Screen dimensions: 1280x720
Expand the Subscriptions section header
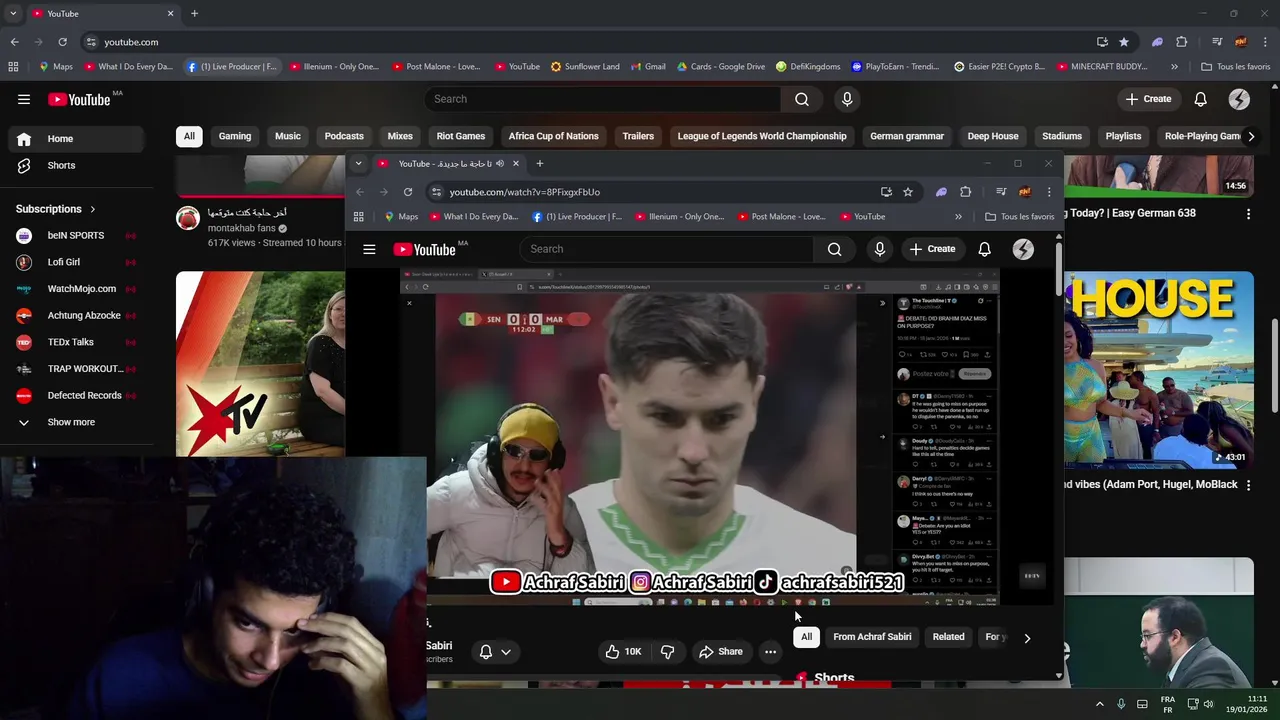point(56,209)
